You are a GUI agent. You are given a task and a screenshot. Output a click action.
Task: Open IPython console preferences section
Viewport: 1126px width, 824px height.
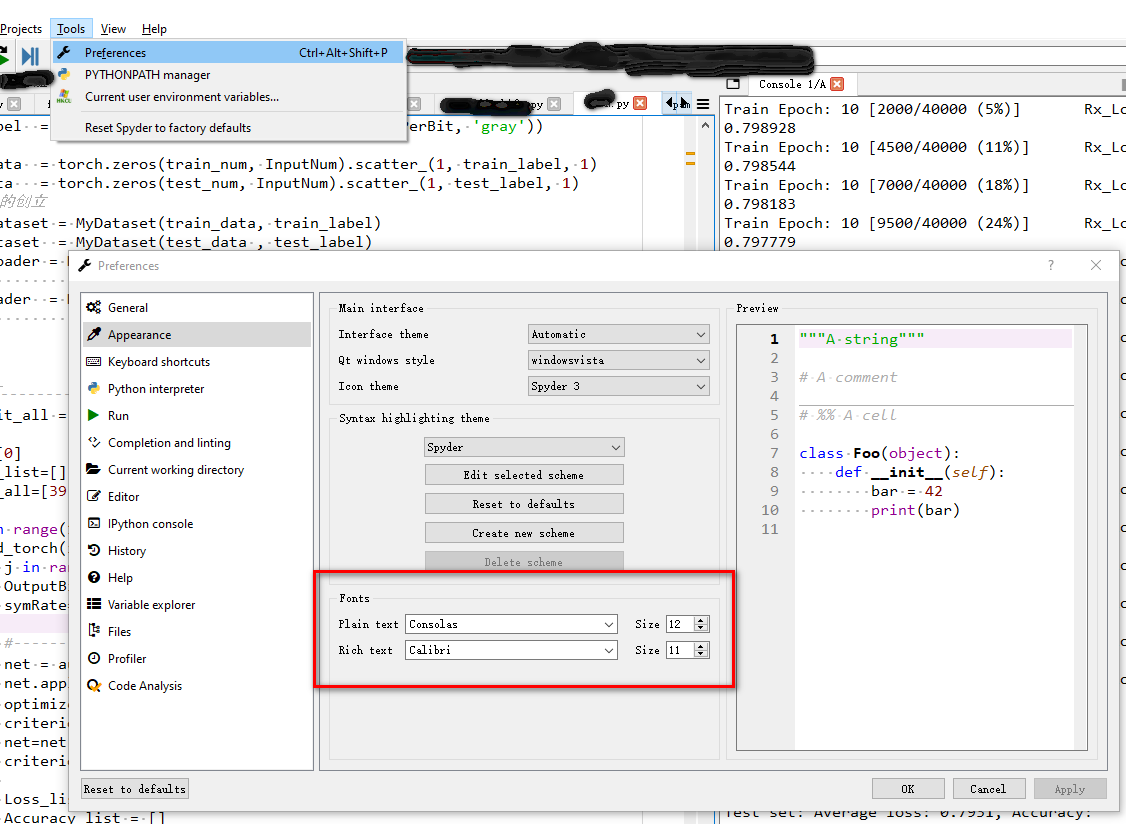click(x=197, y=524)
